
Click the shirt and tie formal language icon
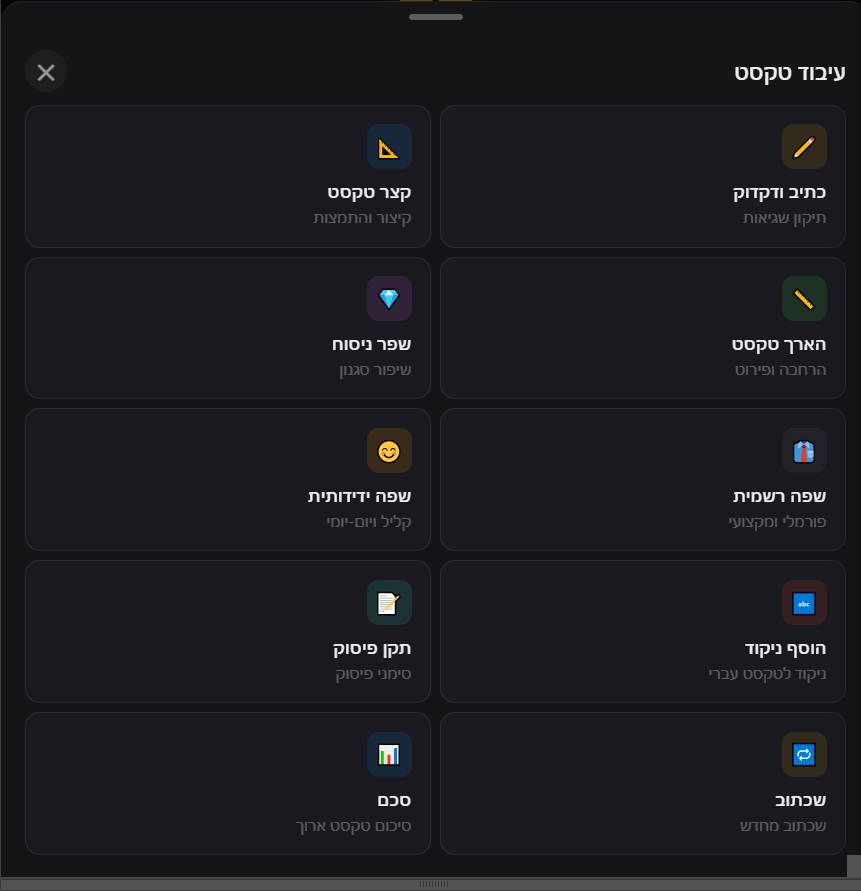[x=804, y=451]
